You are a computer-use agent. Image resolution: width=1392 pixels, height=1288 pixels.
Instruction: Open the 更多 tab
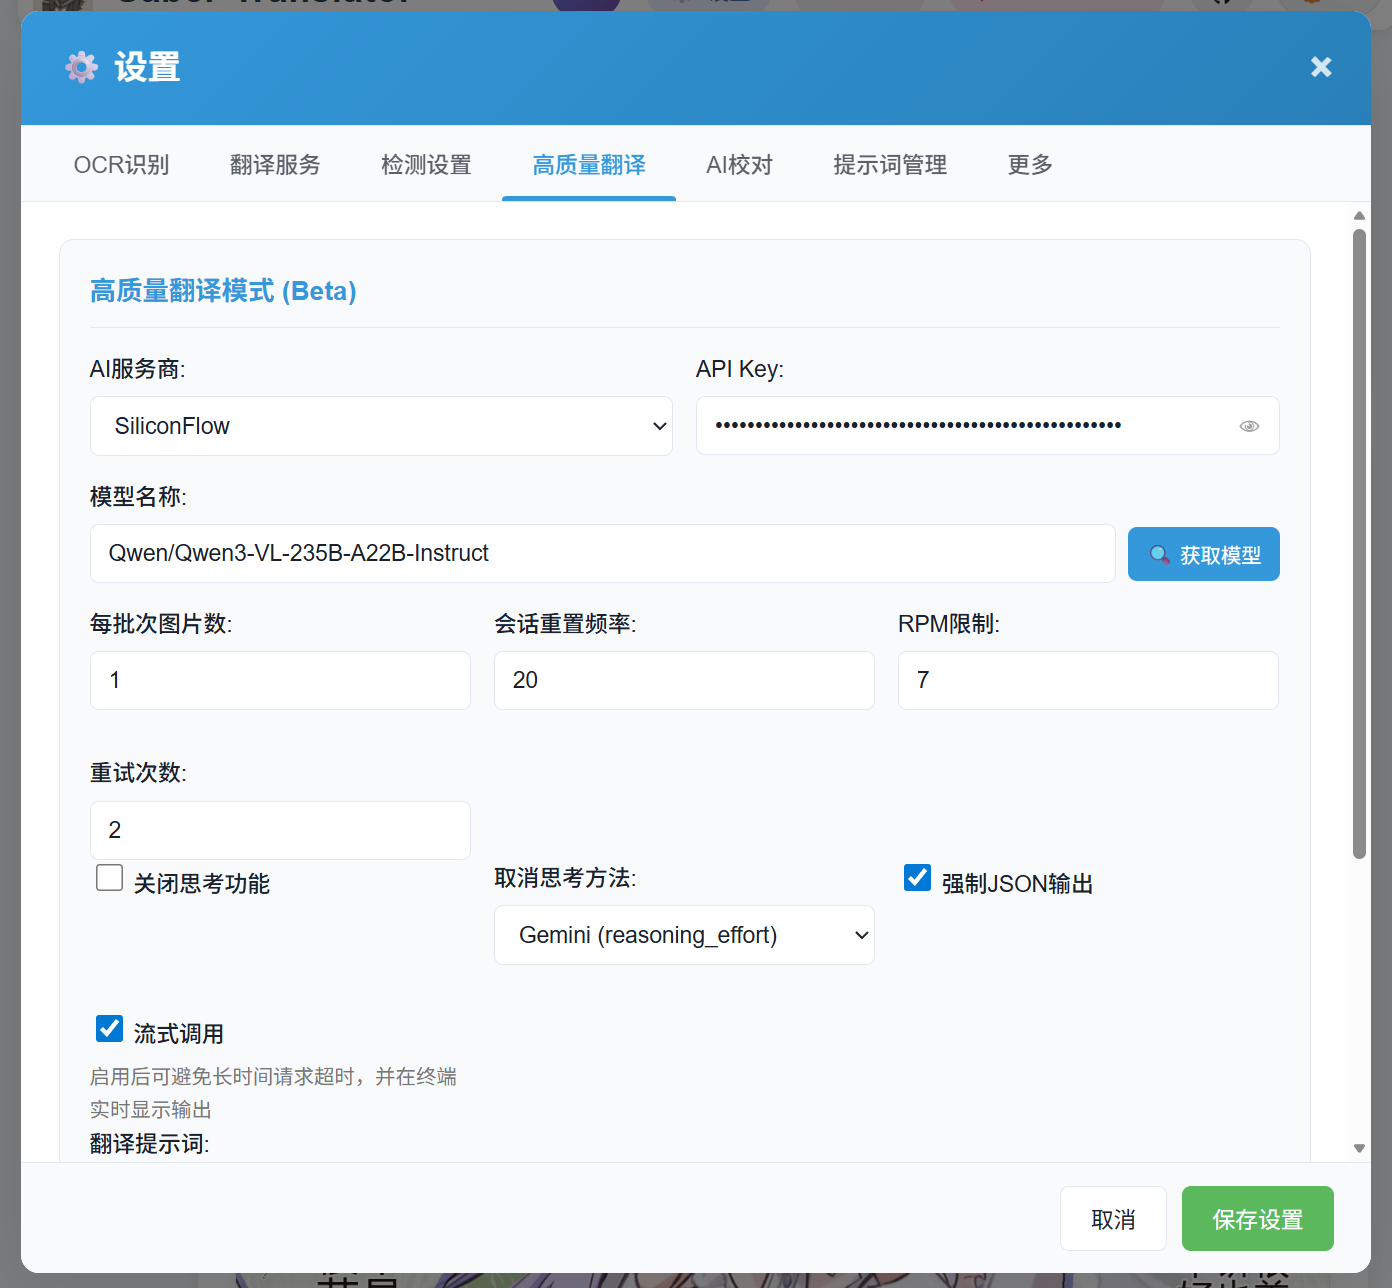point(1030,165)
